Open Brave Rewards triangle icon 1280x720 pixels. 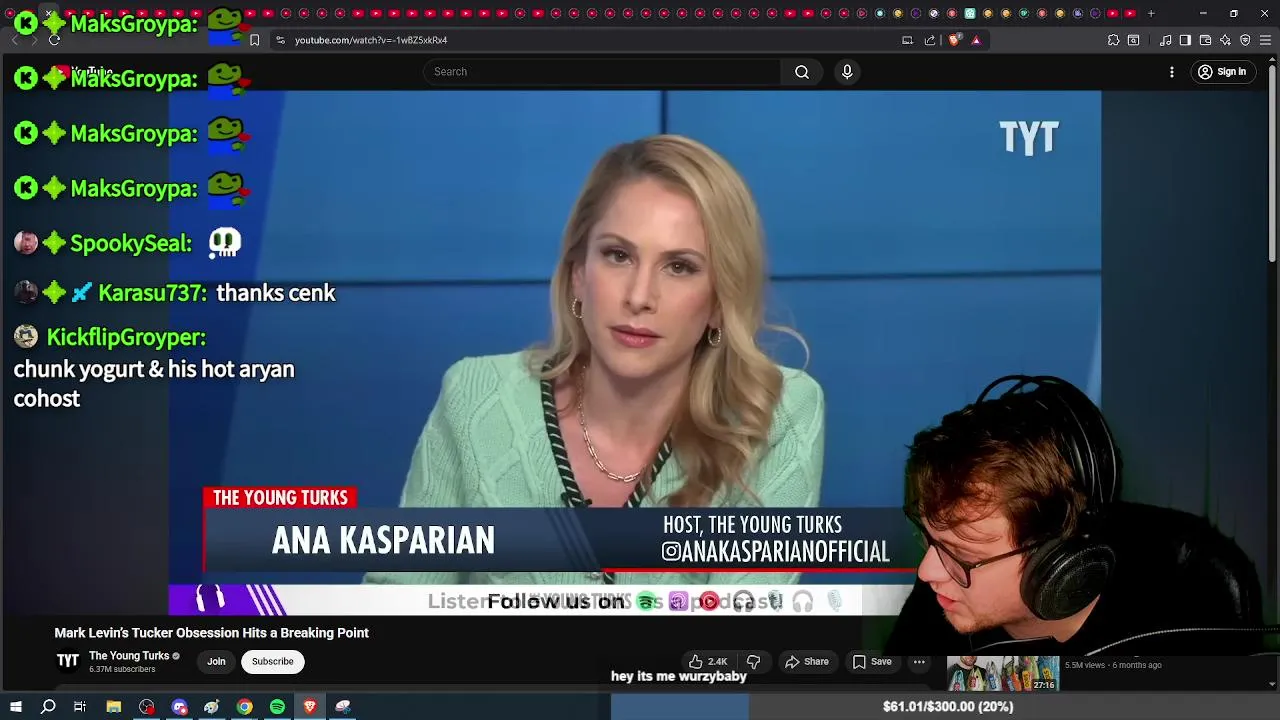(x=976, y=40)
